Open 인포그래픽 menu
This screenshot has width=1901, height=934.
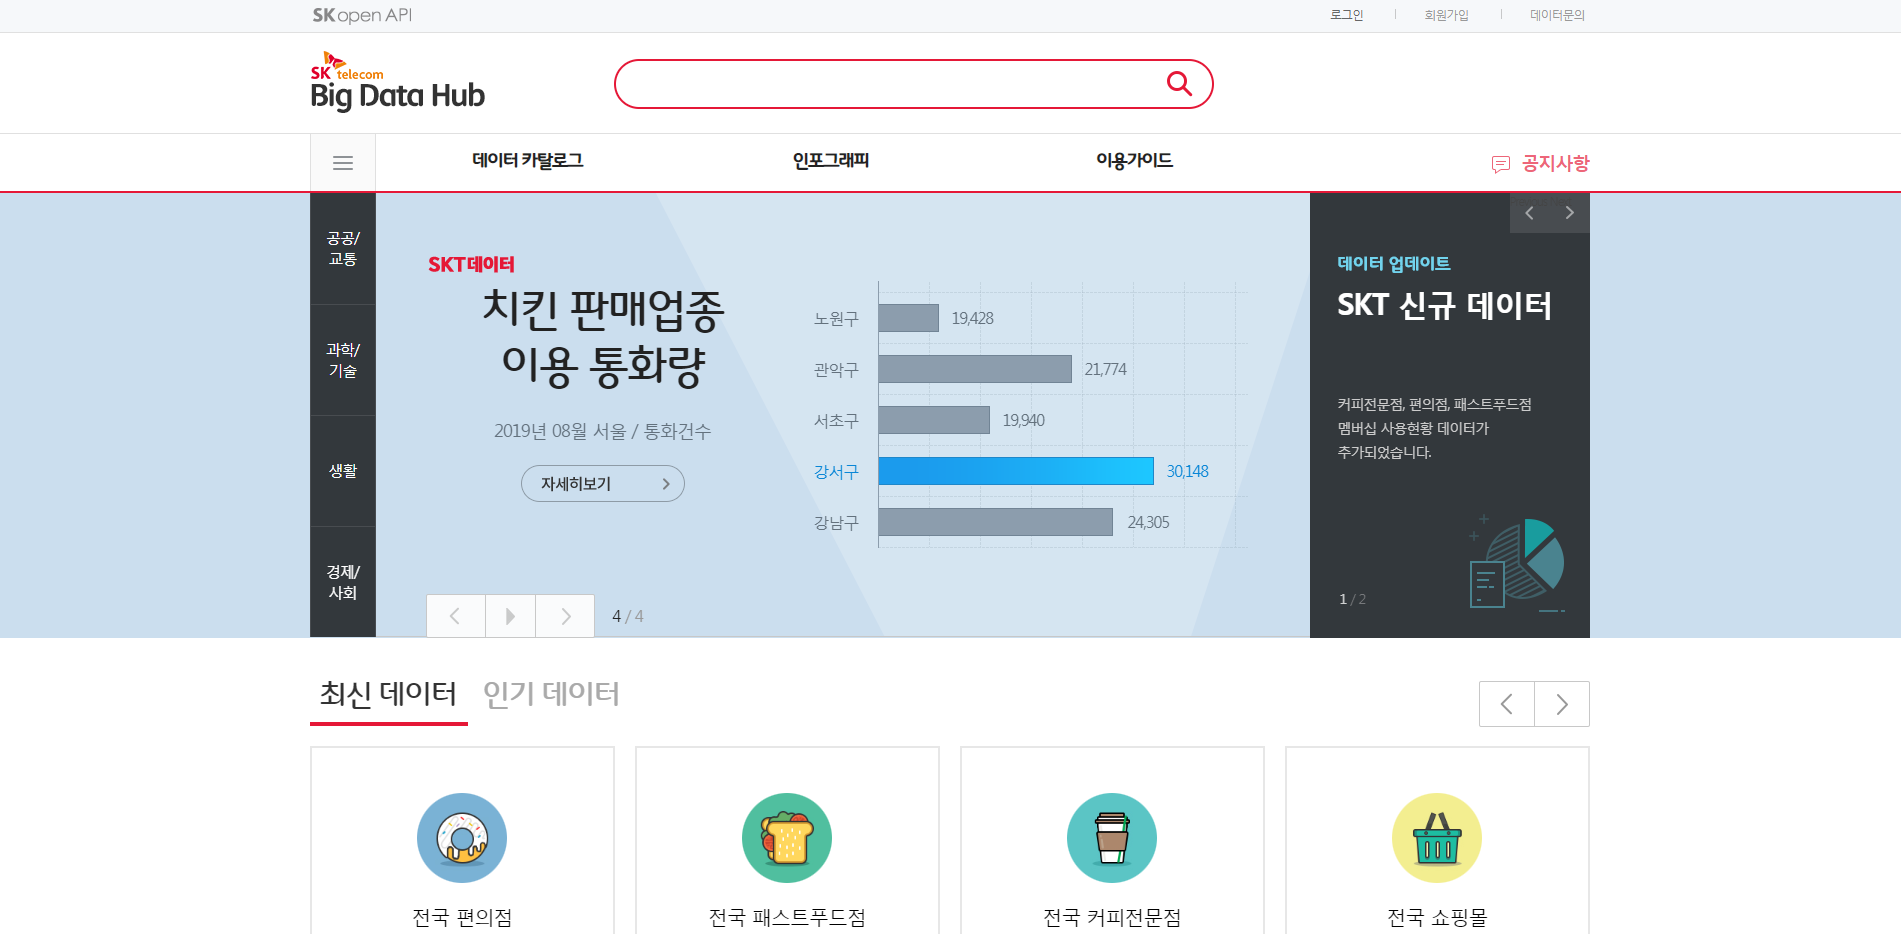click(x=831, y=160)
